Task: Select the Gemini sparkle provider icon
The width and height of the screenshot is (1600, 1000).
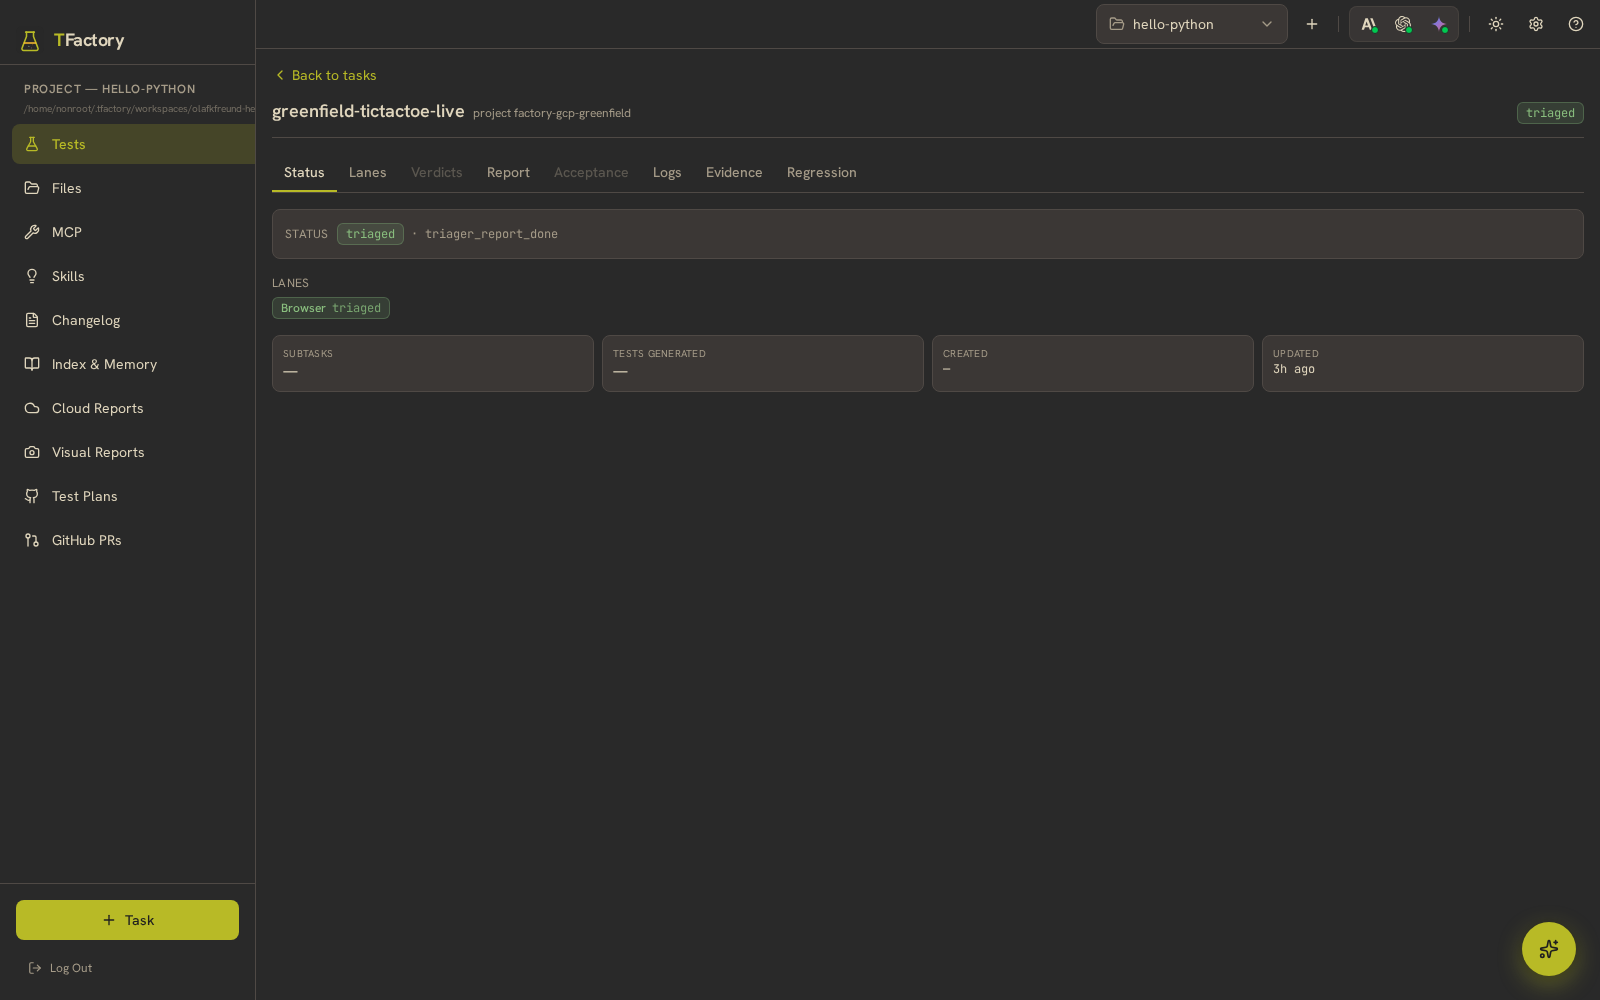Action: point(1439,24)
